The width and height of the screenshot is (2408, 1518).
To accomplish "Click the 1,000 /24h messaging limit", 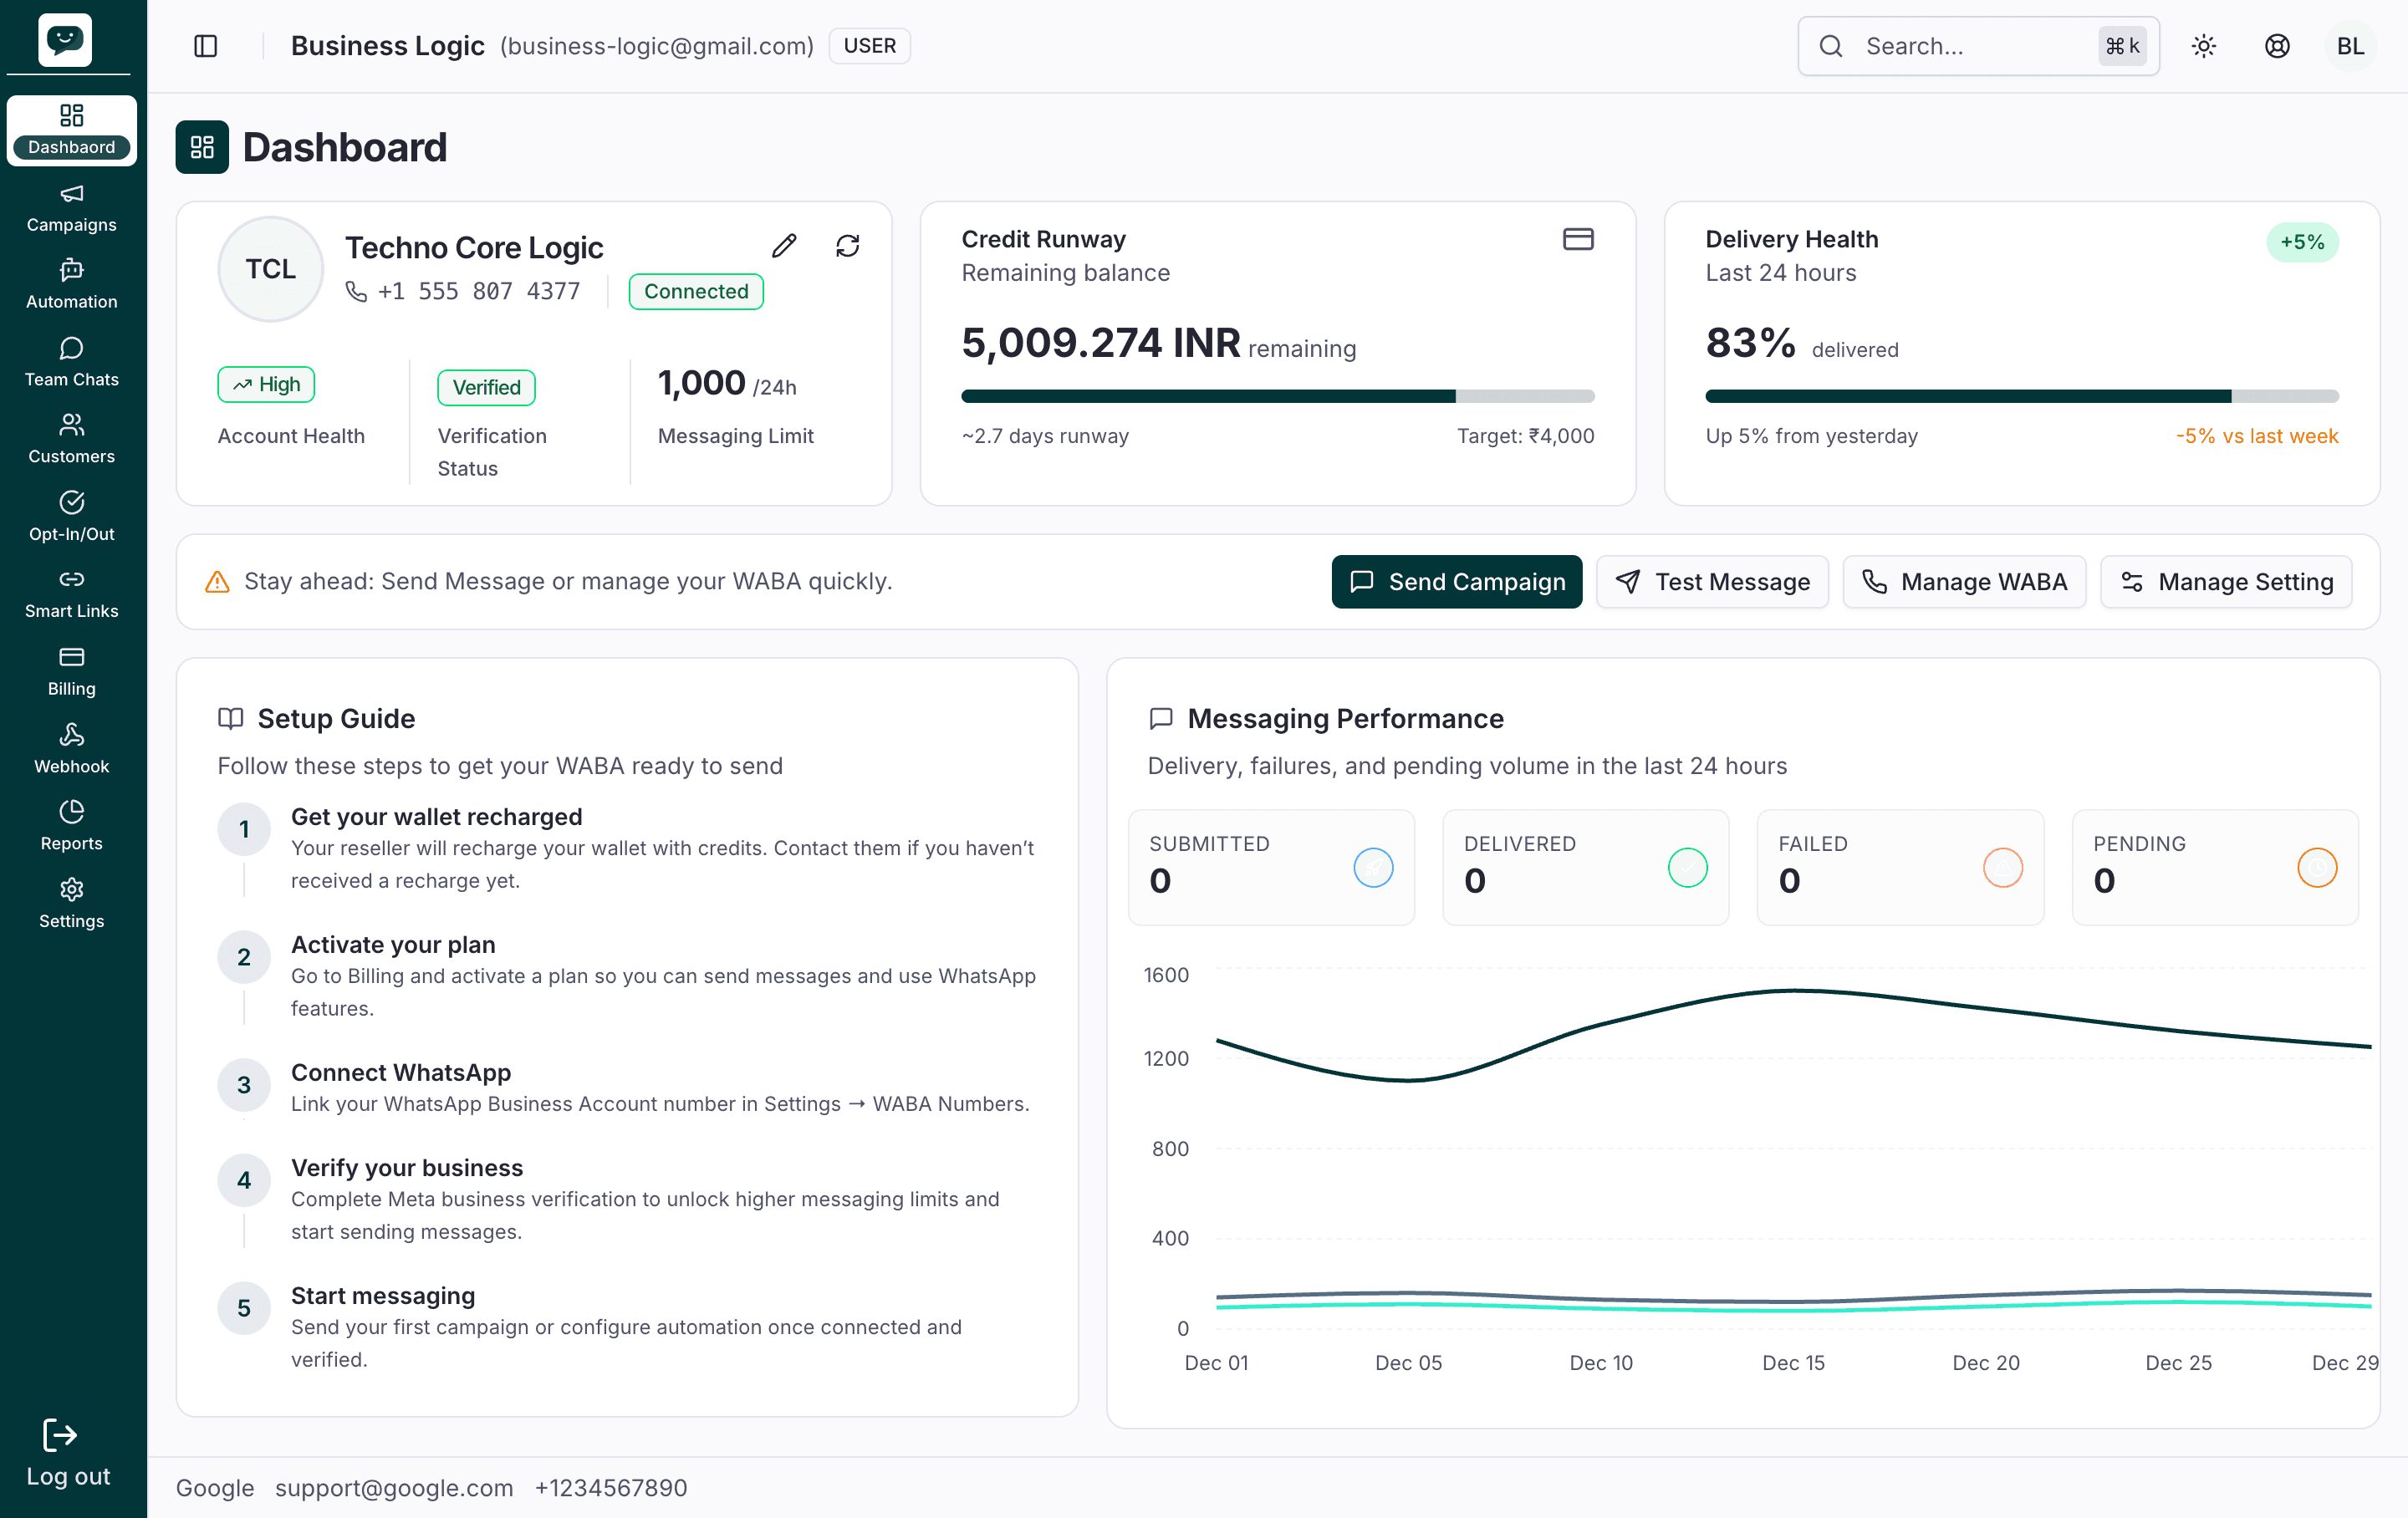I will pos(727,383).
